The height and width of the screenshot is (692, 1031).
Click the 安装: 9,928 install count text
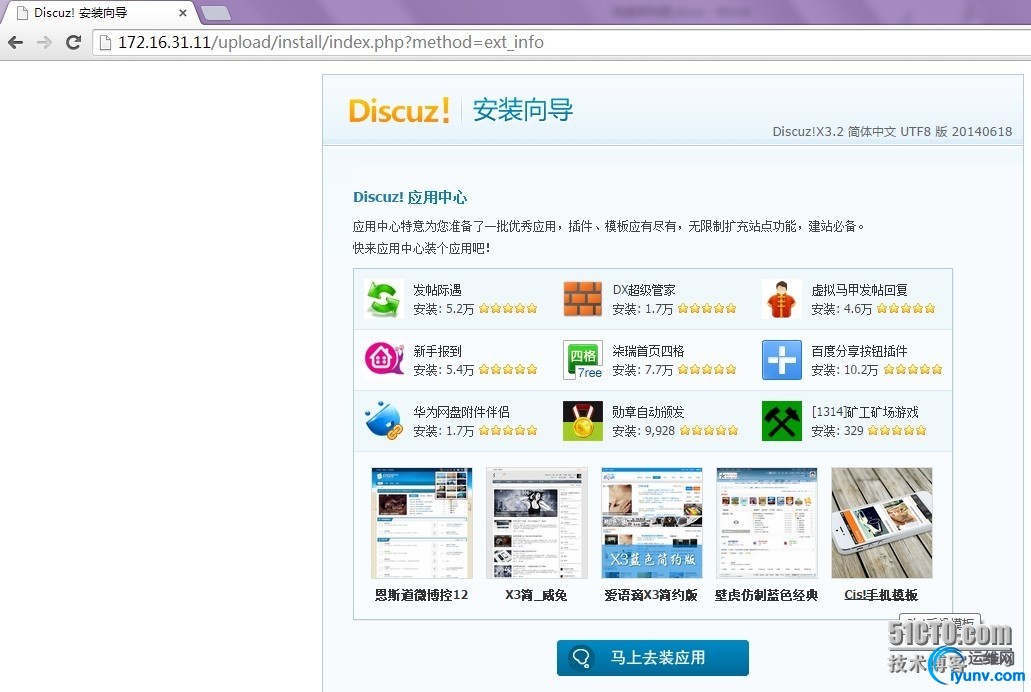pyautogui.click(x=644, y=431)
